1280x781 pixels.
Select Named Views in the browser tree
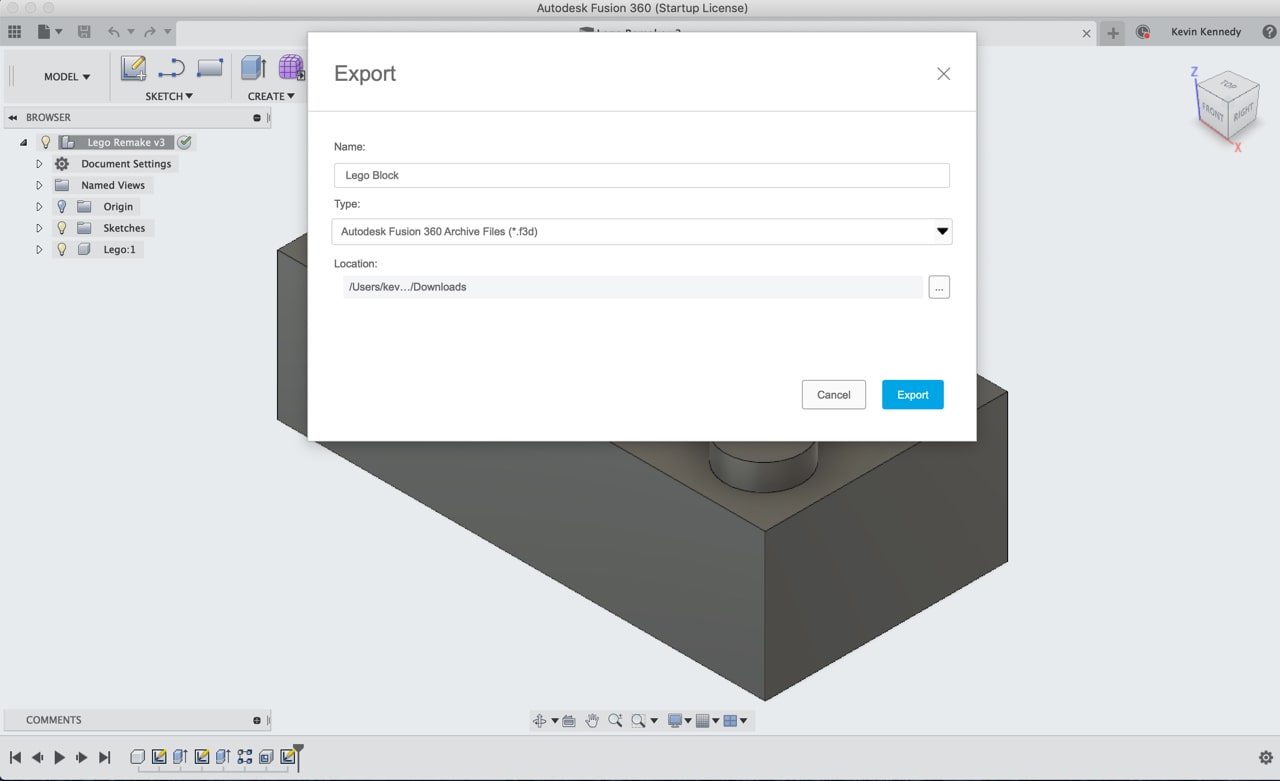113,185
